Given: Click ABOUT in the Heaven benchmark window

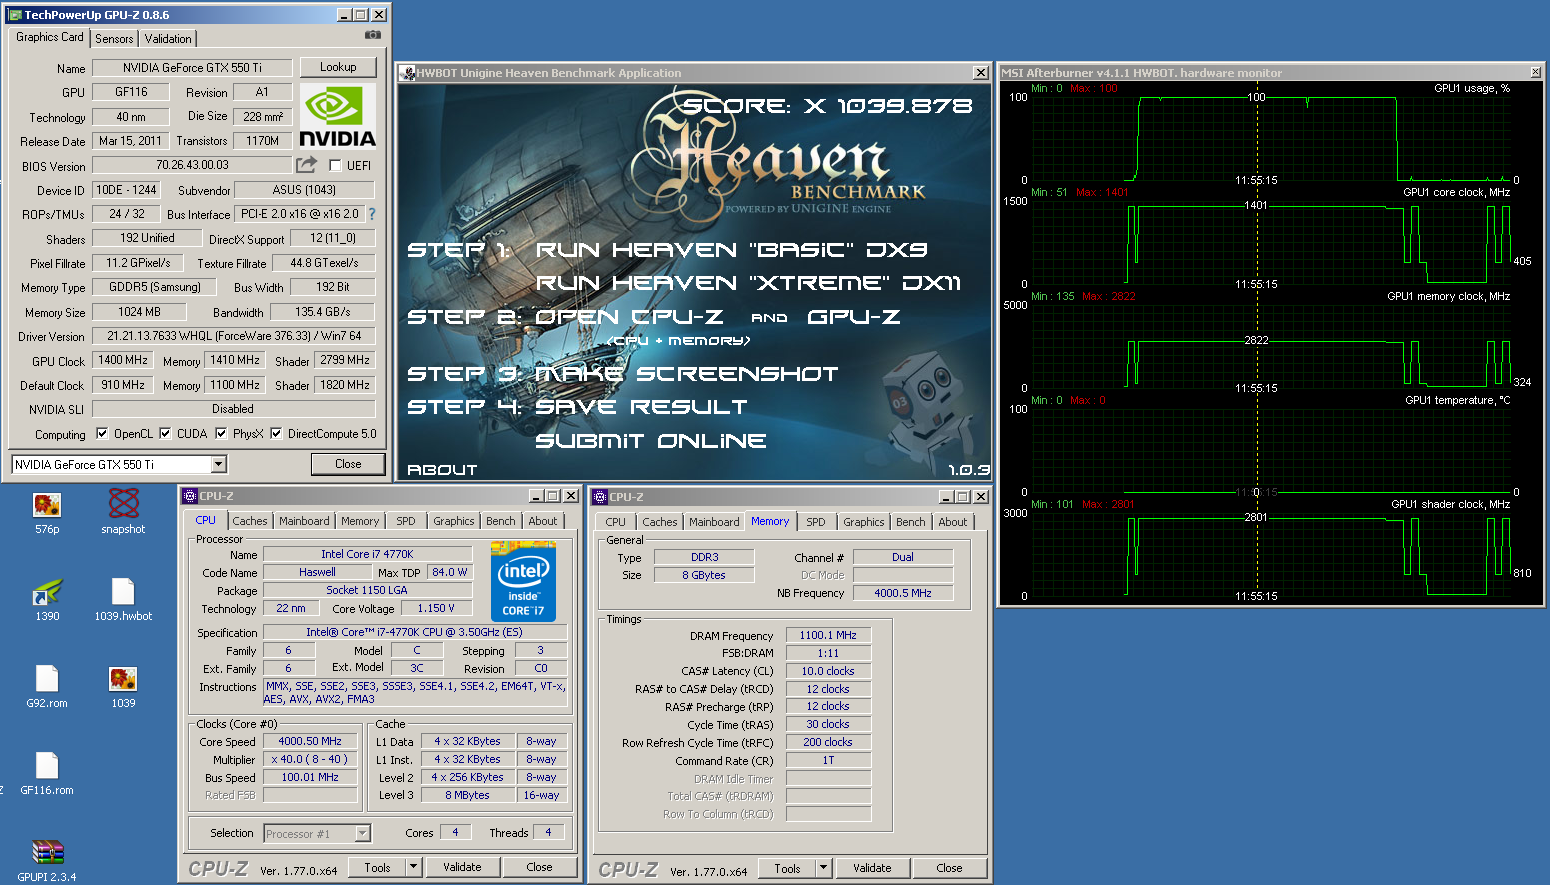Looking at the screenshot, I should point(442,470).
